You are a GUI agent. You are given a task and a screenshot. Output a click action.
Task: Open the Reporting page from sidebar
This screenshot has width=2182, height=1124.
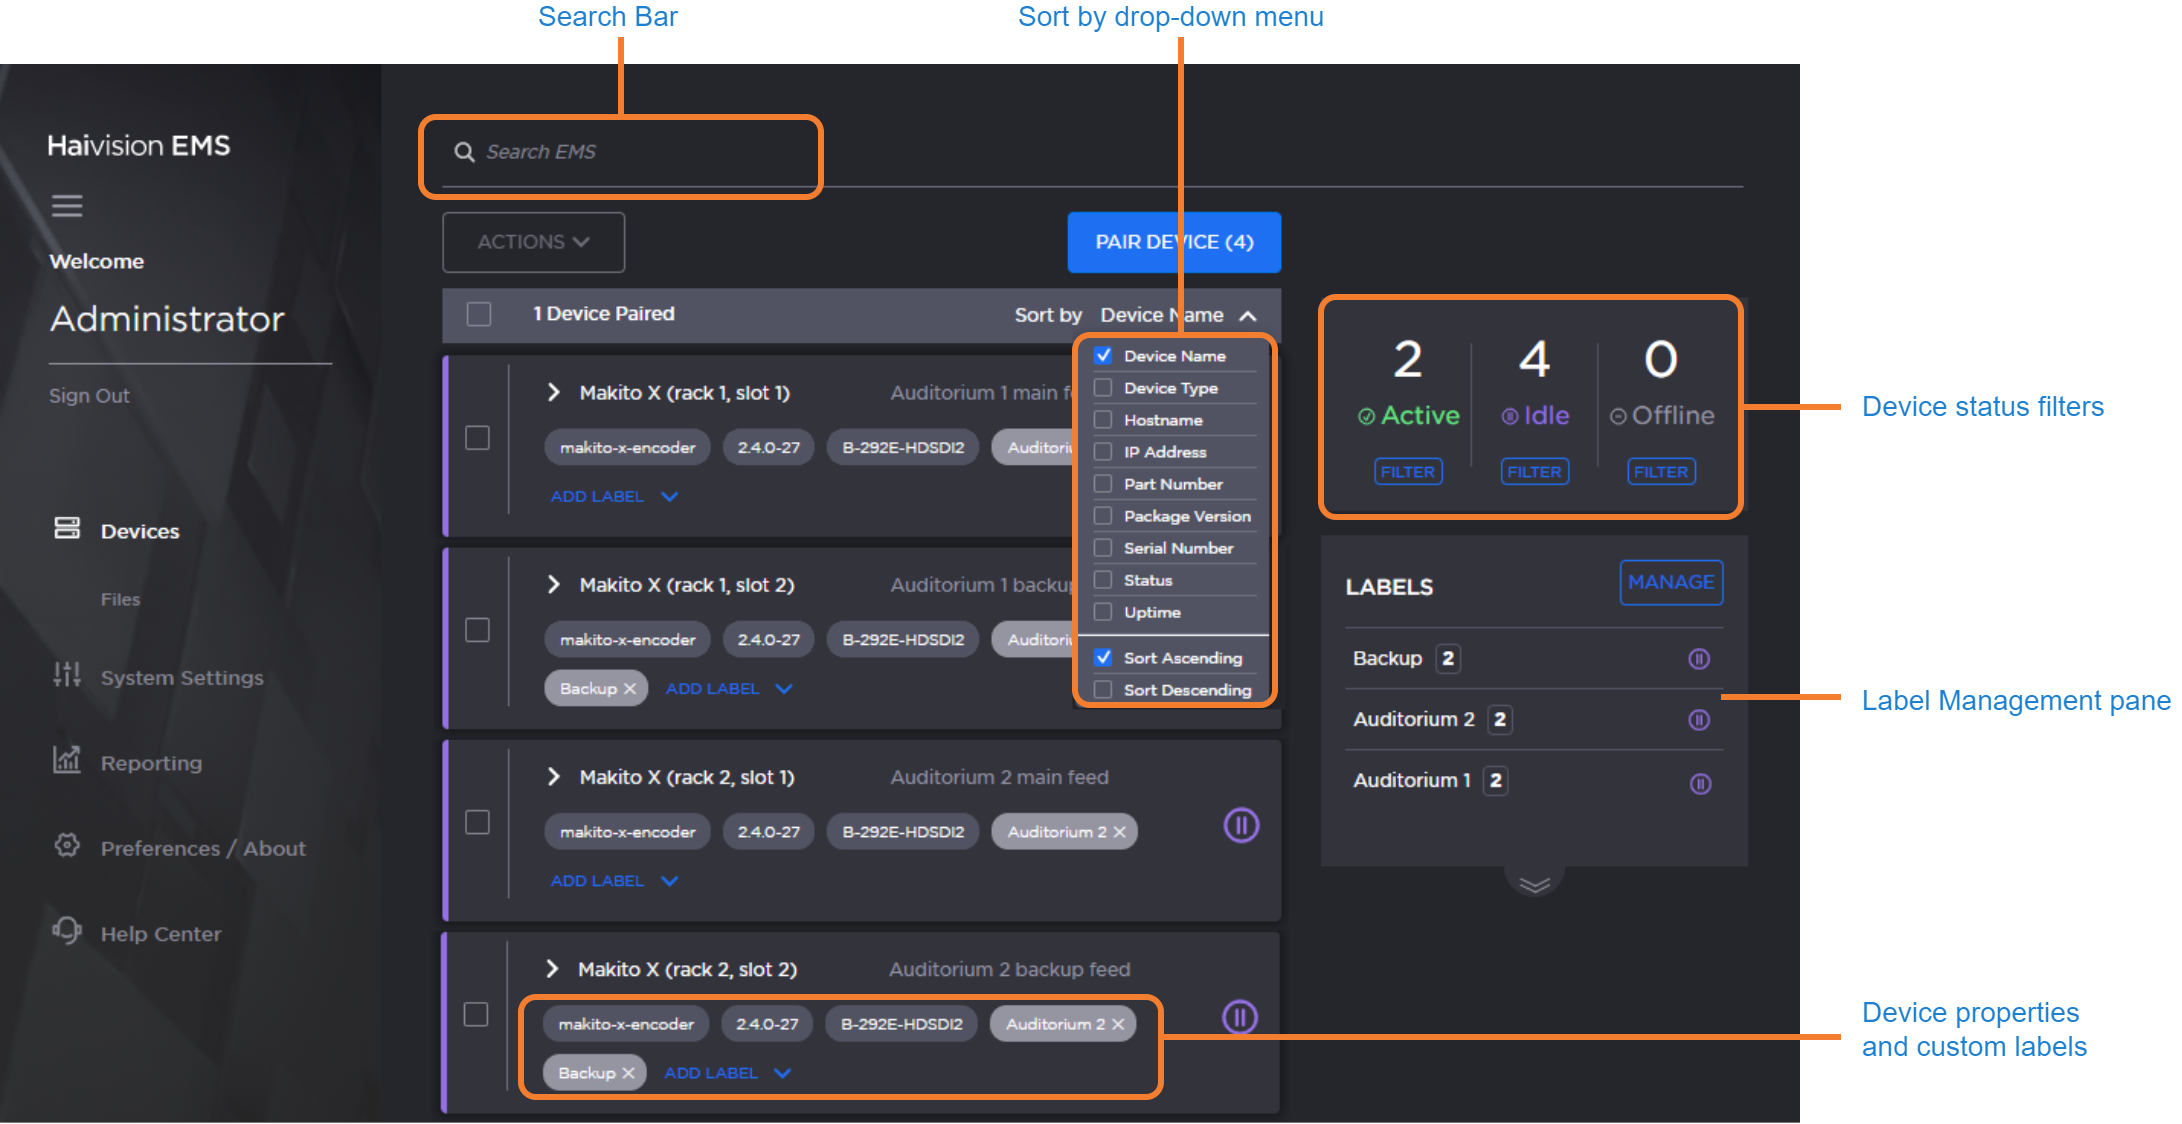click(151, 763)
